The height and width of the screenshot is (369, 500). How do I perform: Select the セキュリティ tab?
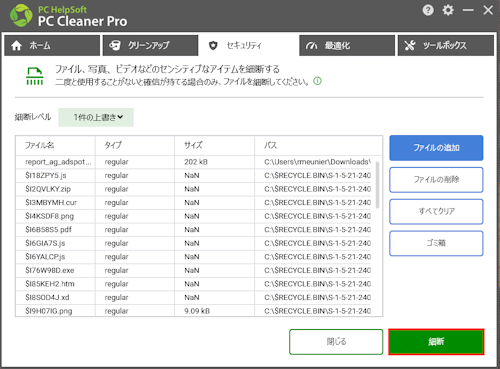click(249, 45)
